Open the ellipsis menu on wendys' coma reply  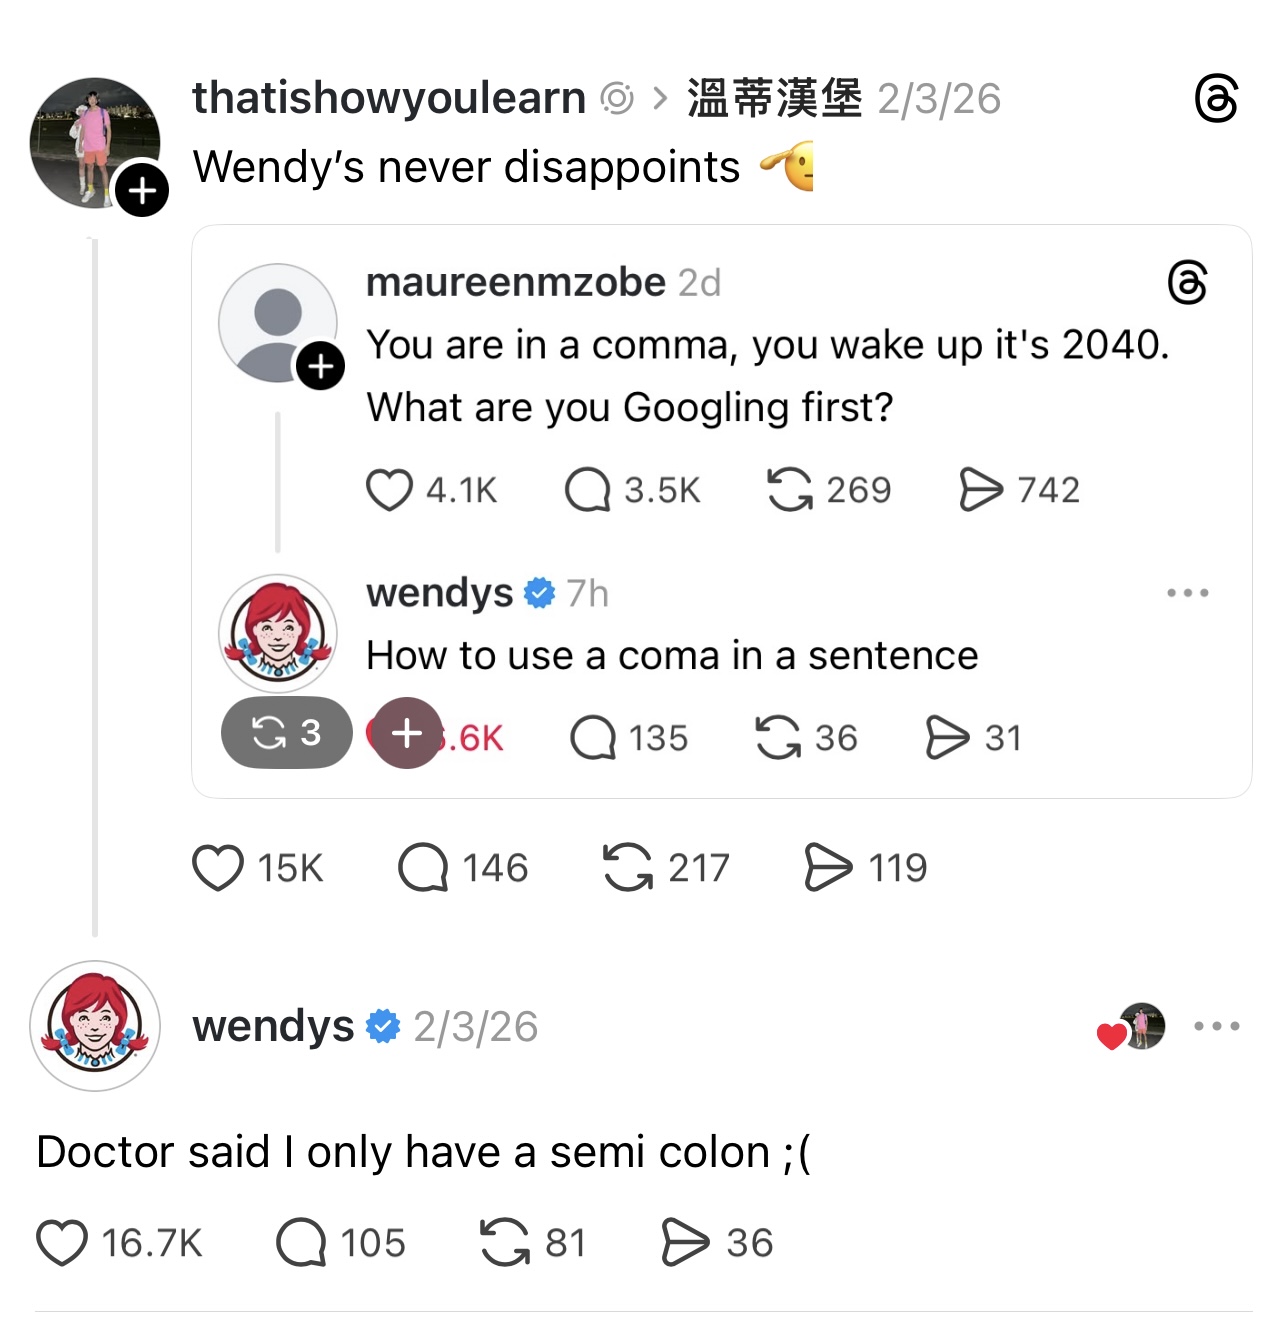coord(1186,592)
